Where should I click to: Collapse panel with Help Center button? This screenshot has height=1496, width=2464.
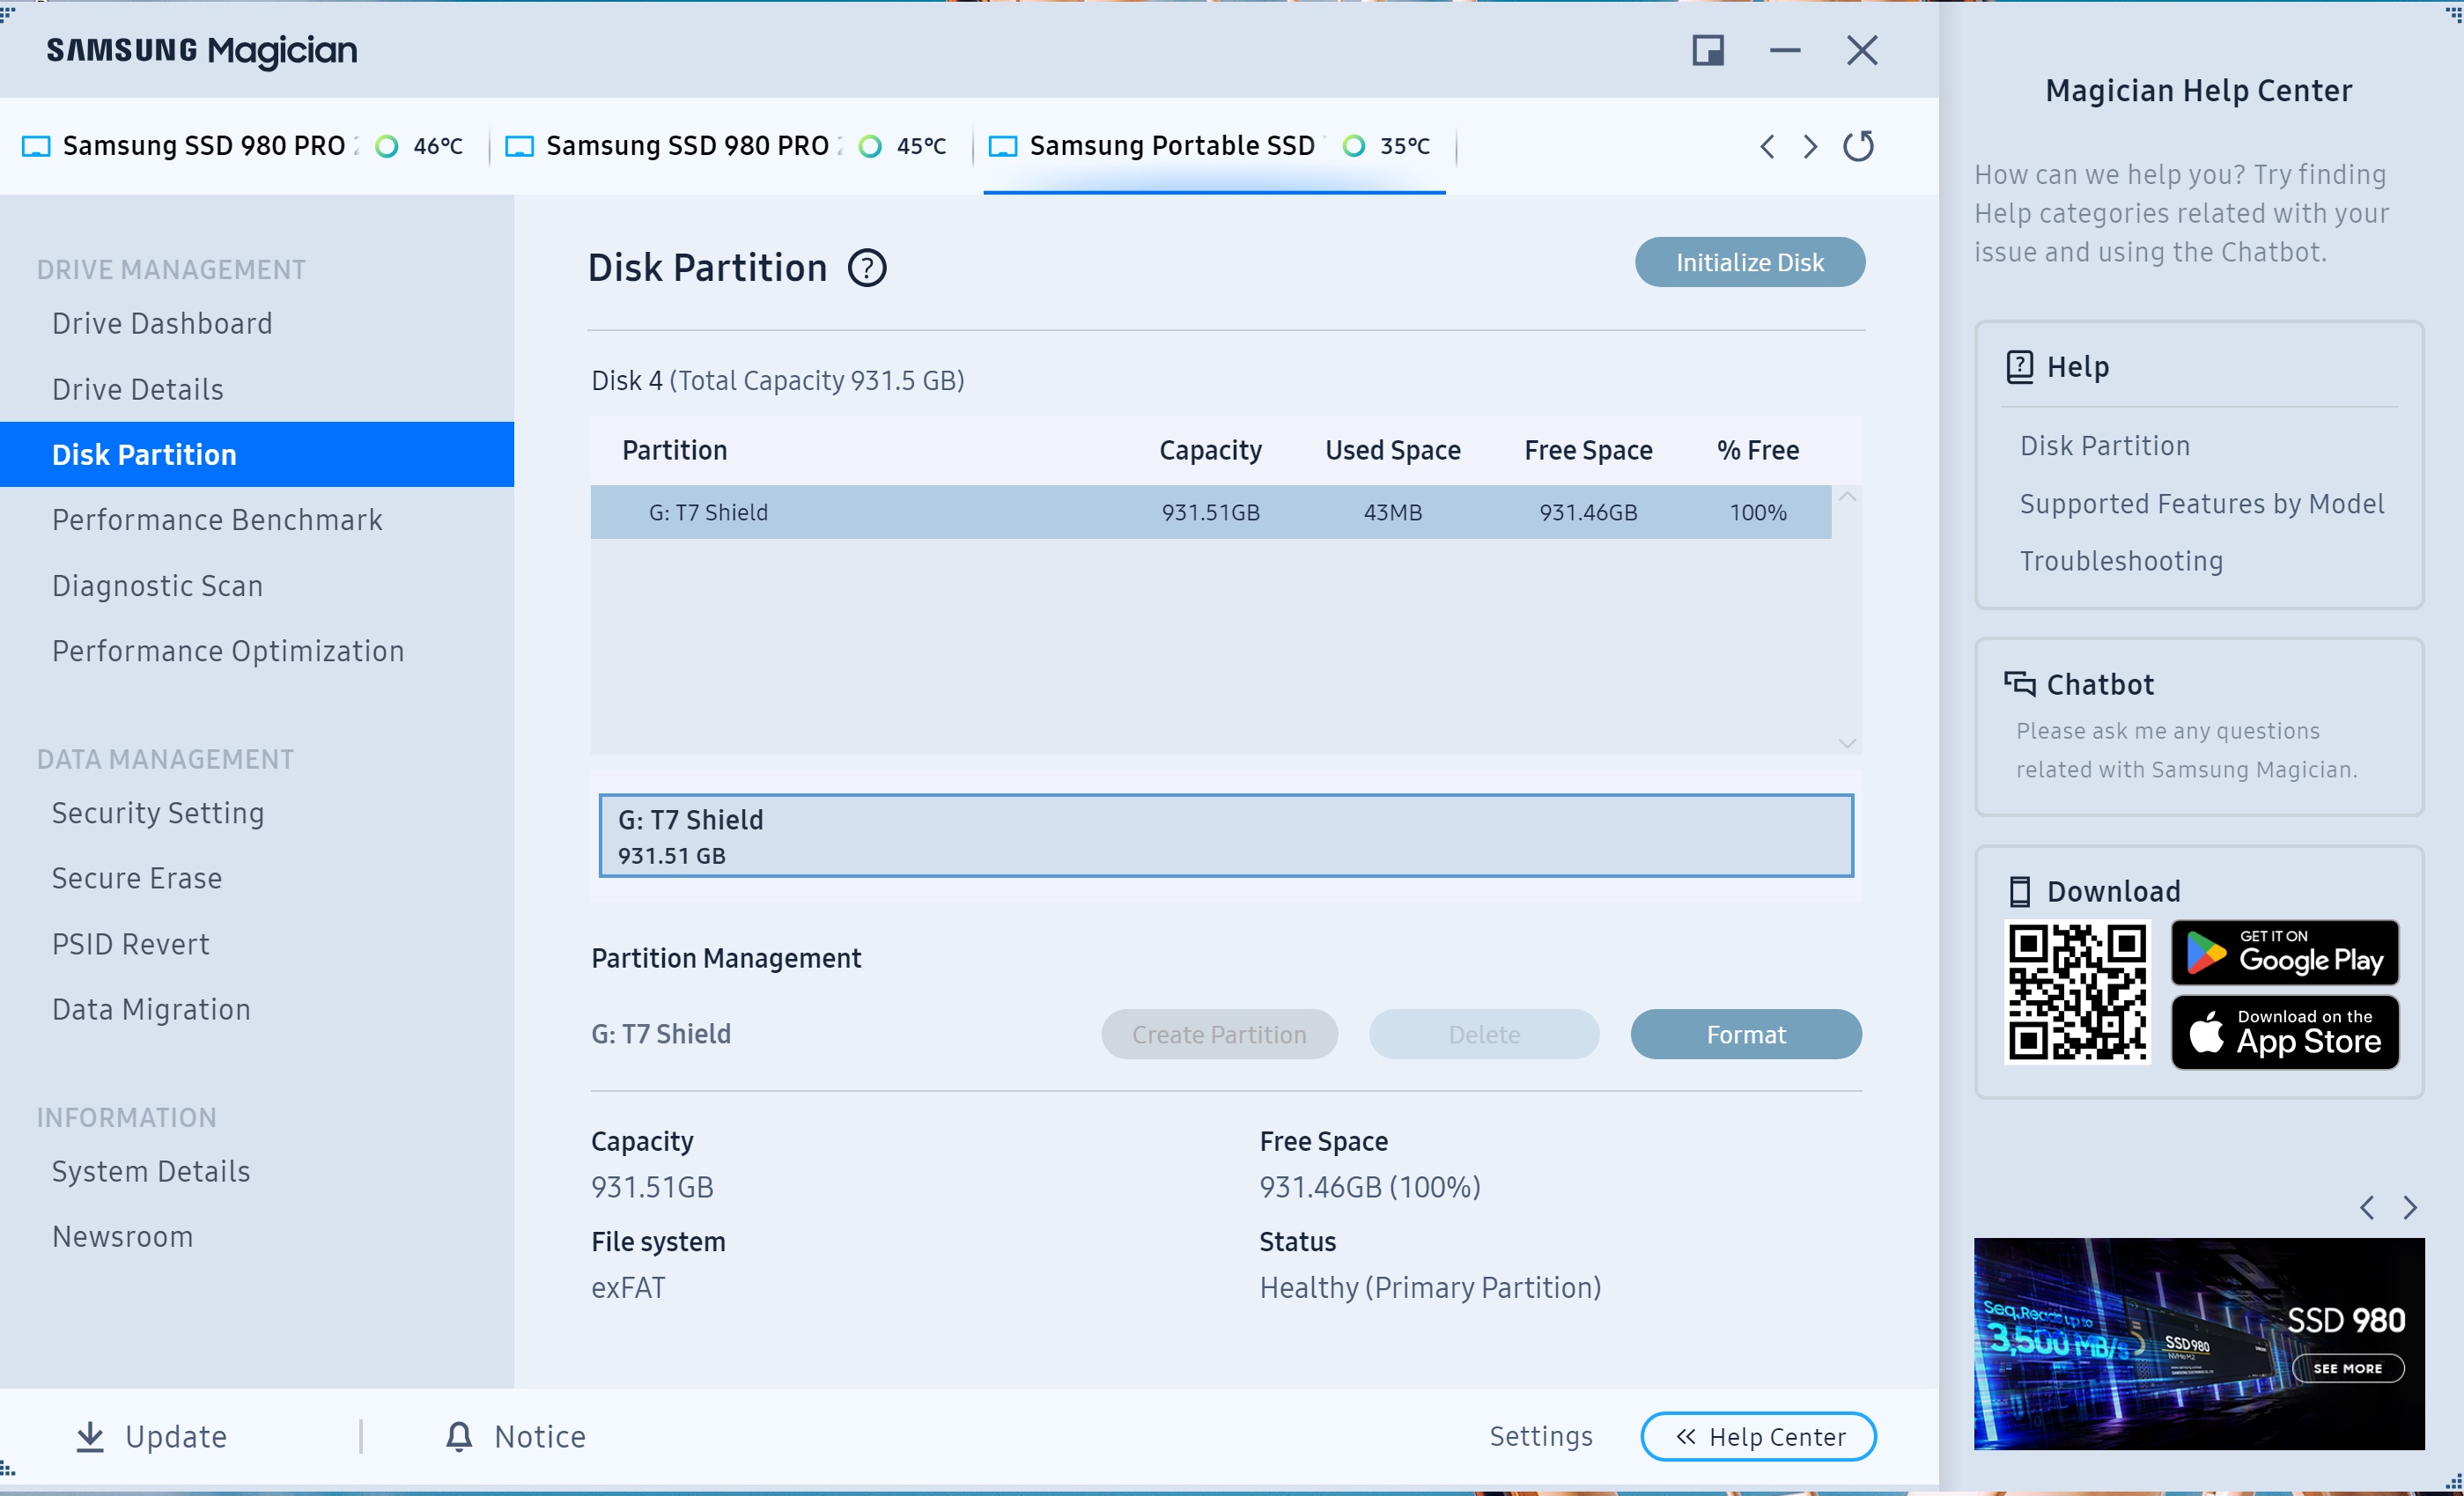click(1758, 1437)
